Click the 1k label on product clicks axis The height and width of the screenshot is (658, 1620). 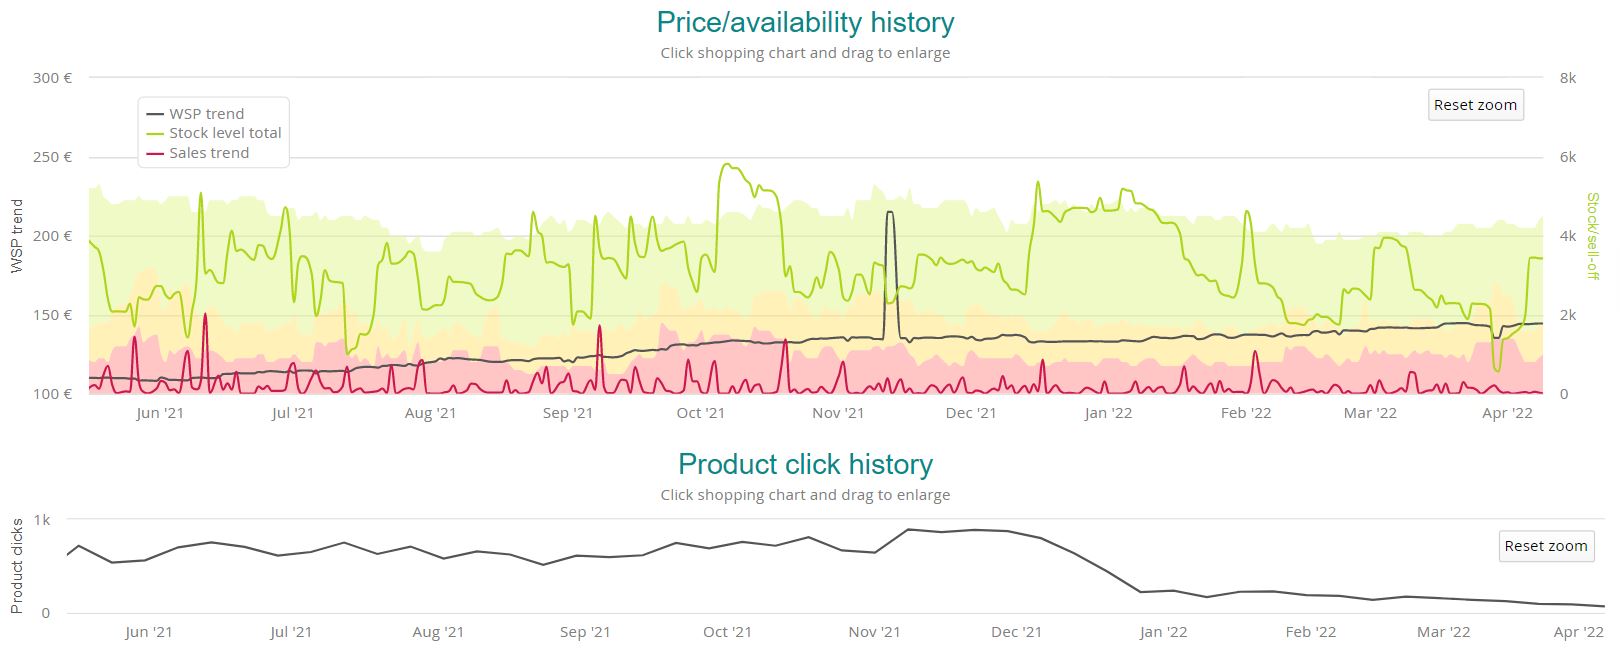pyautogui.click(x=42, y=520)
